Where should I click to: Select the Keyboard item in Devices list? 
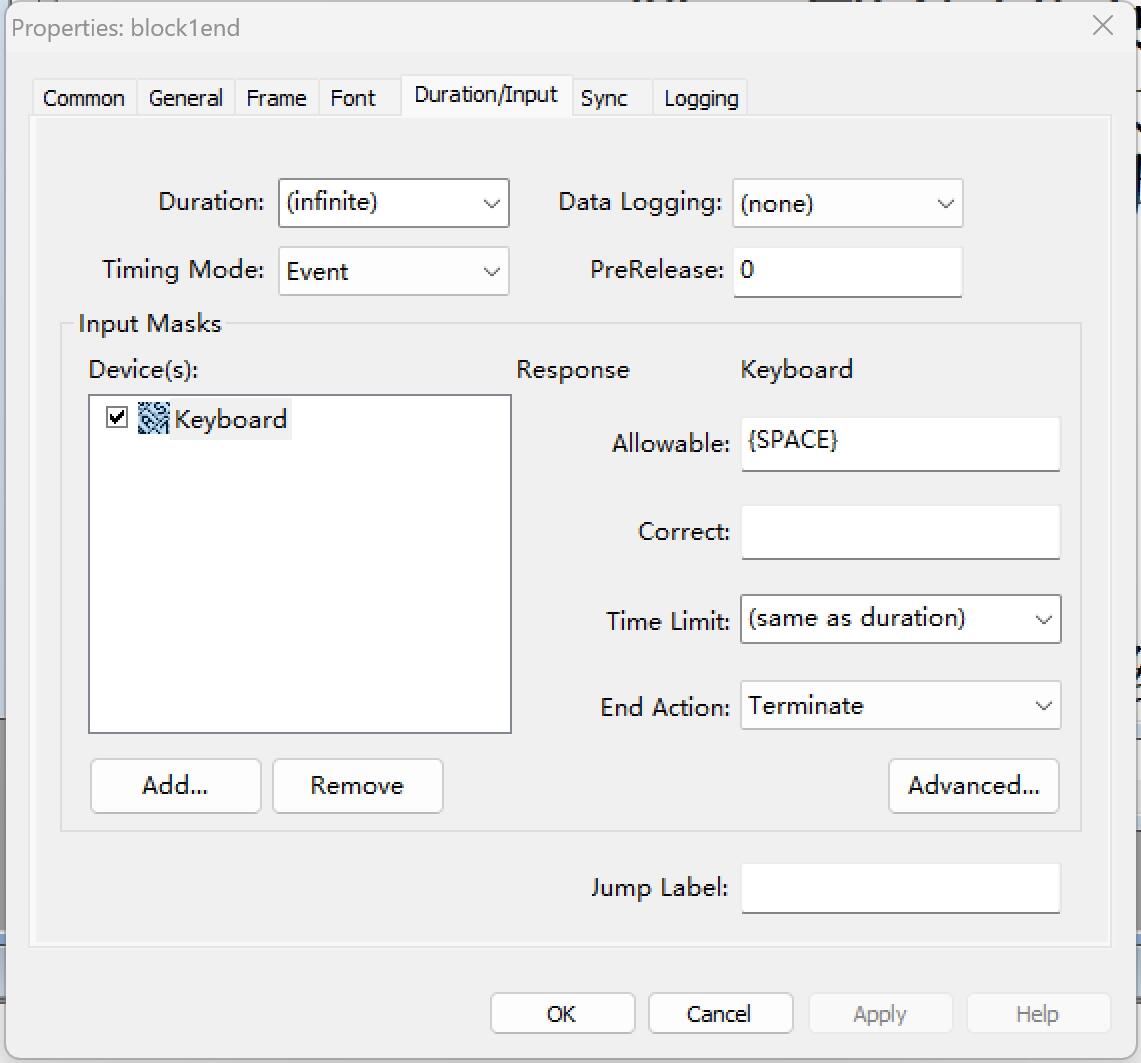(x=230, y=419)
